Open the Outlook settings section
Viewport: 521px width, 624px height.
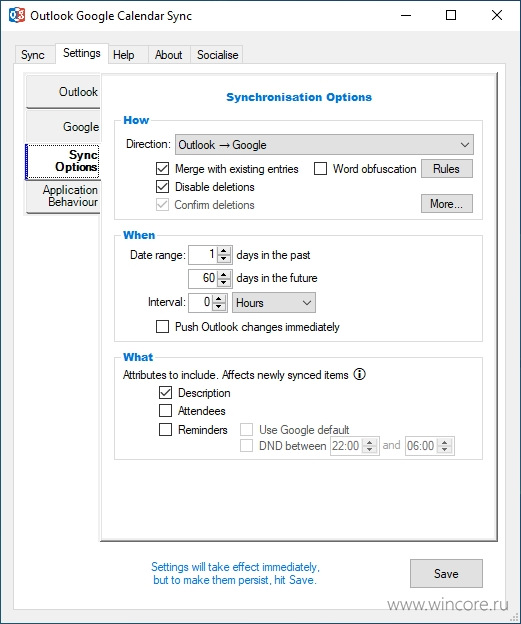coord(63,92)
